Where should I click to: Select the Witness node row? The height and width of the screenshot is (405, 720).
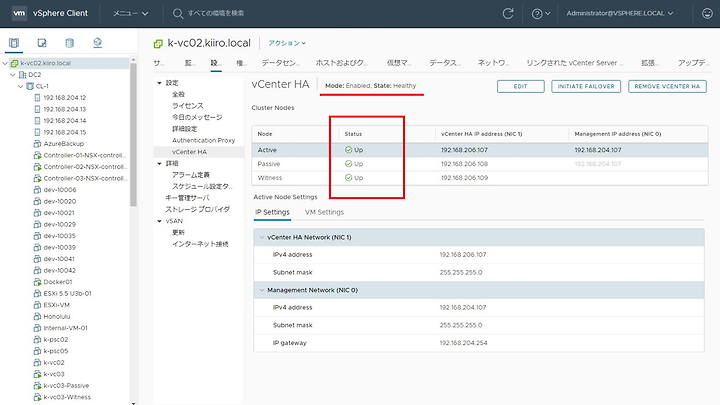point(480,177)
